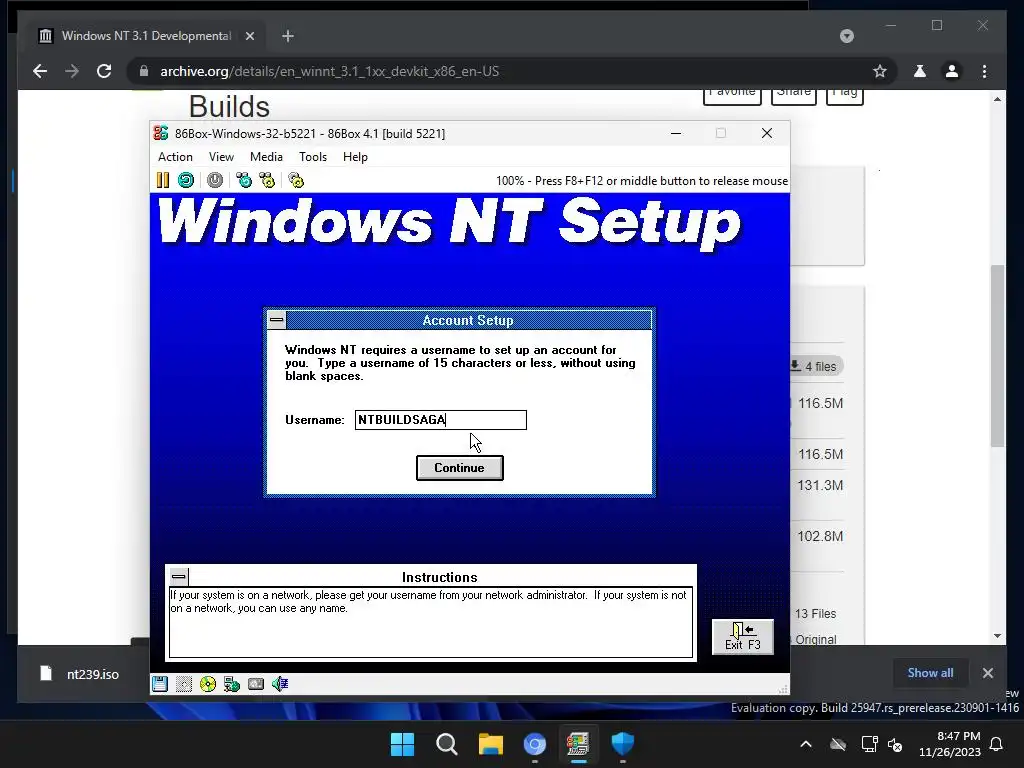
Task: Click 86Box taskbar icon
Action: pyautogui.click(x=579, y=744)
